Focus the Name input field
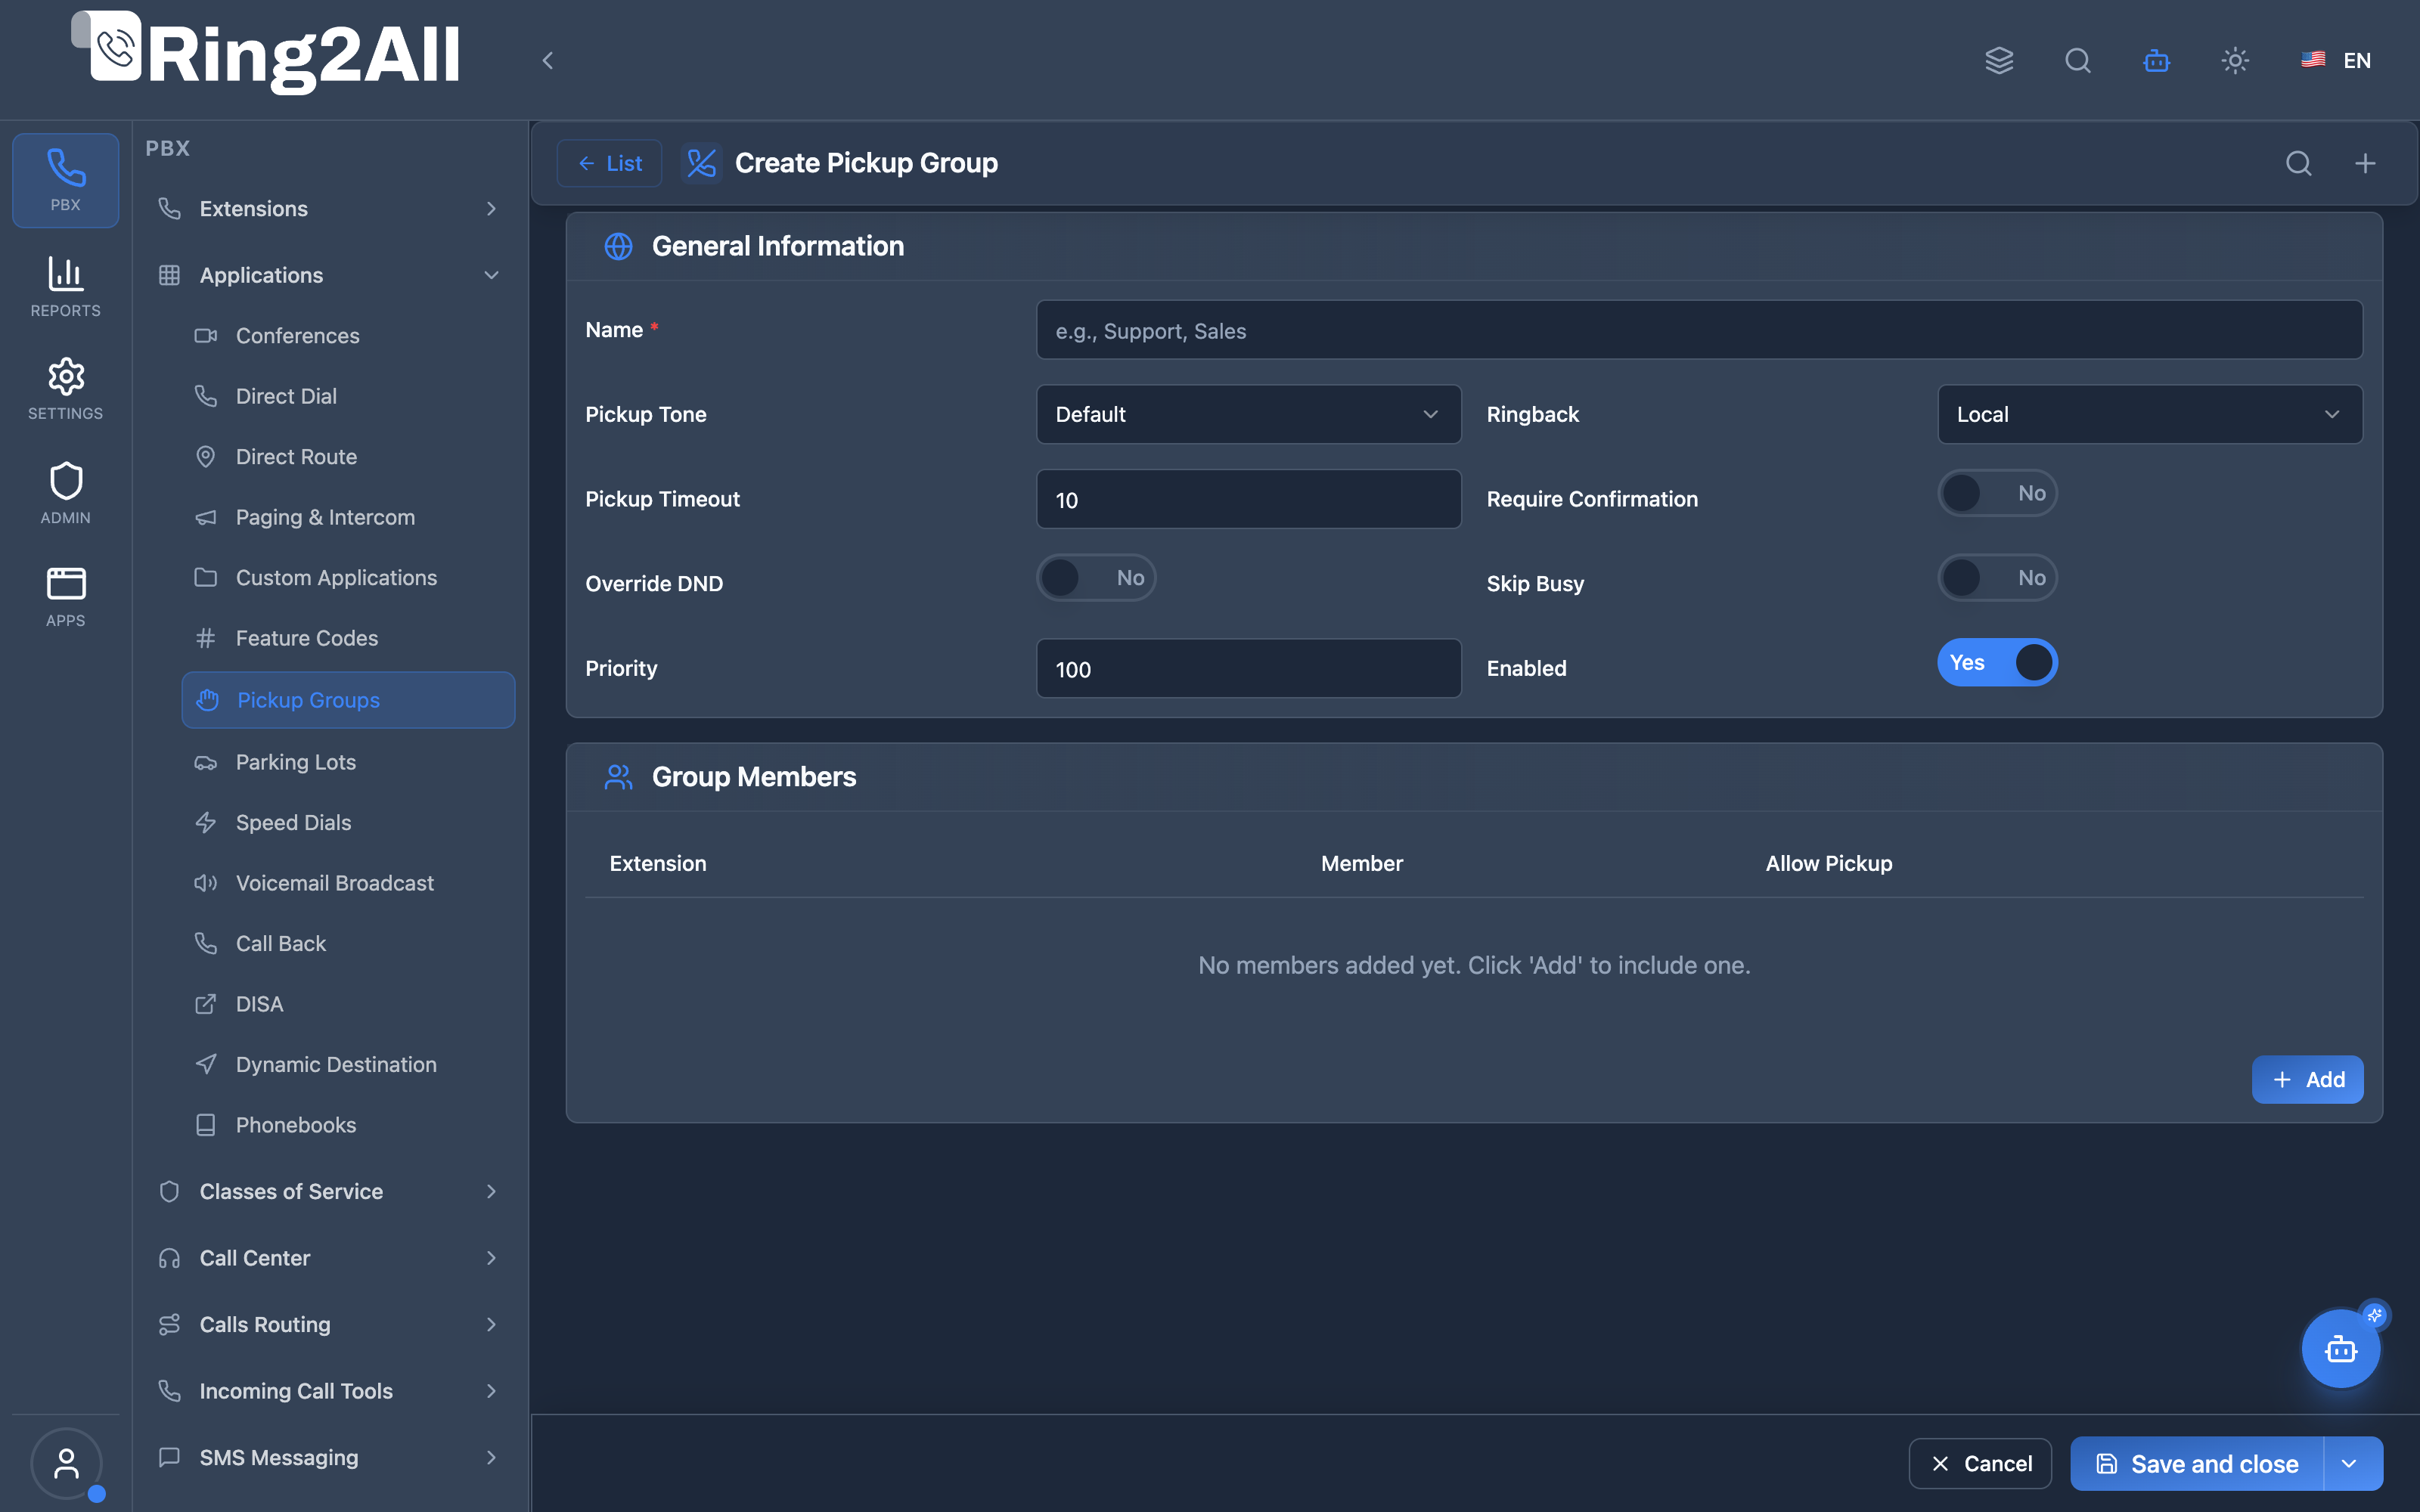This screenshot has height=1512, width=2420. point(1699,330)
